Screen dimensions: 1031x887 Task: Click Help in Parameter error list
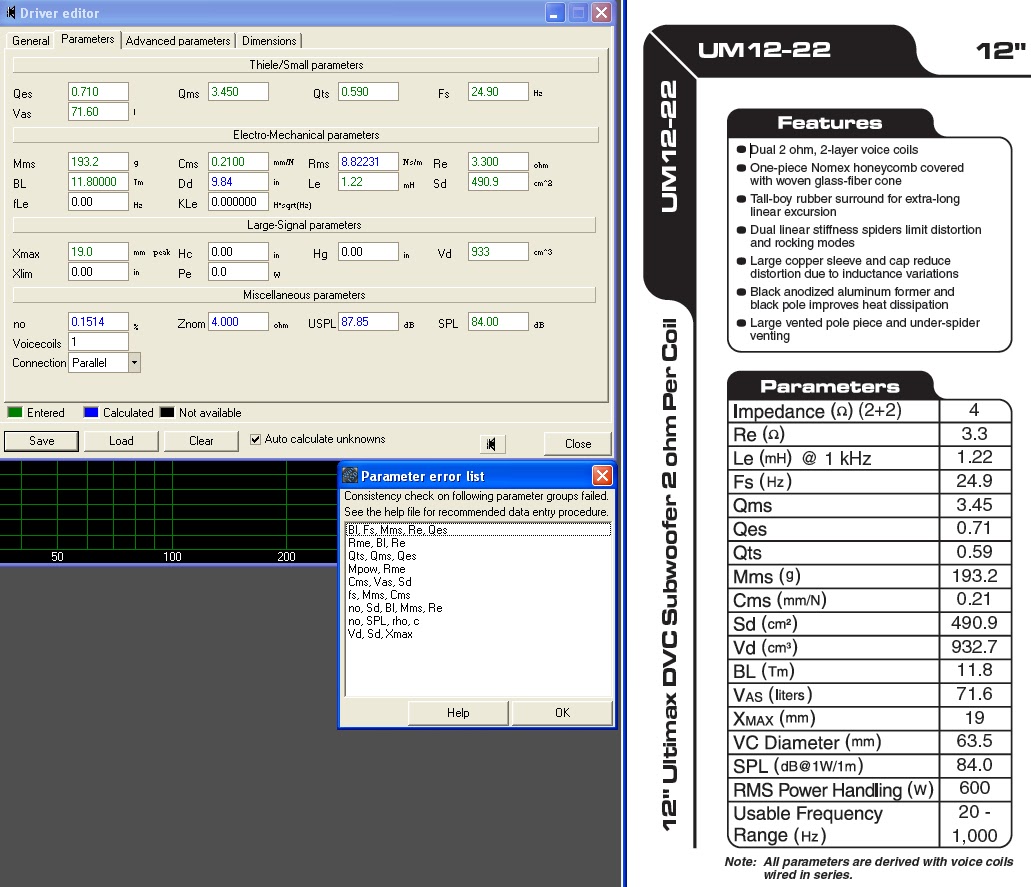coord(458,713)
